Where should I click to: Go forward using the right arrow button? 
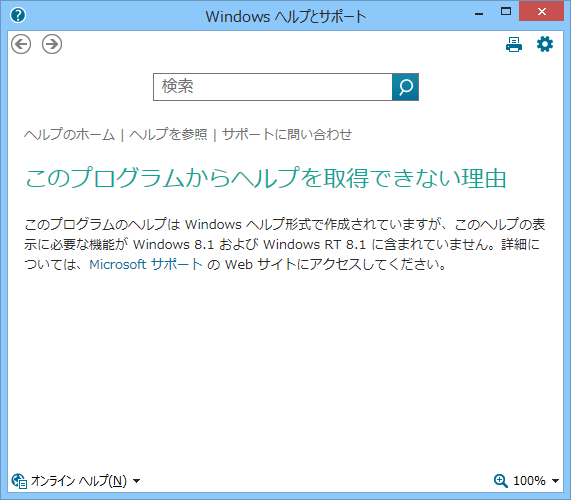point(52,44)
